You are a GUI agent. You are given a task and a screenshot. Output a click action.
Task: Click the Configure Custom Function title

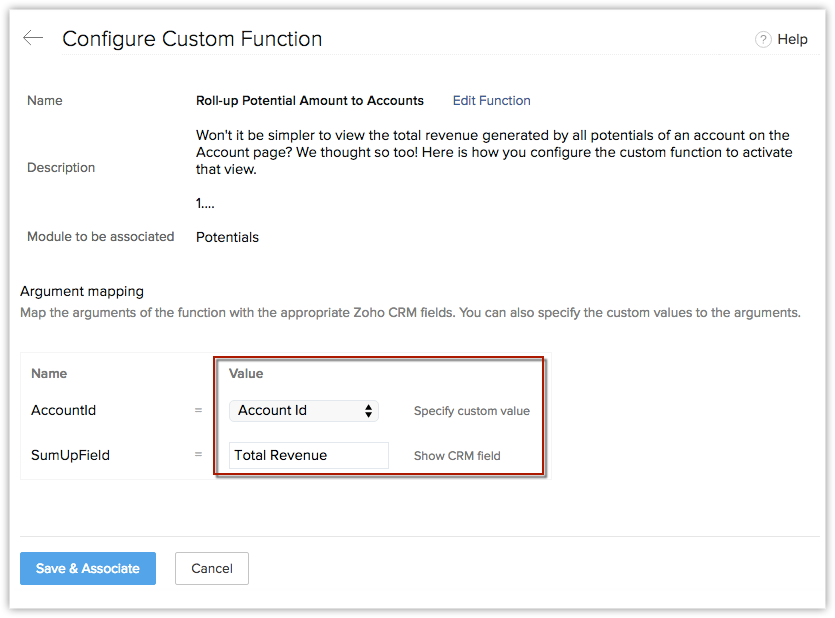[192, 39]
